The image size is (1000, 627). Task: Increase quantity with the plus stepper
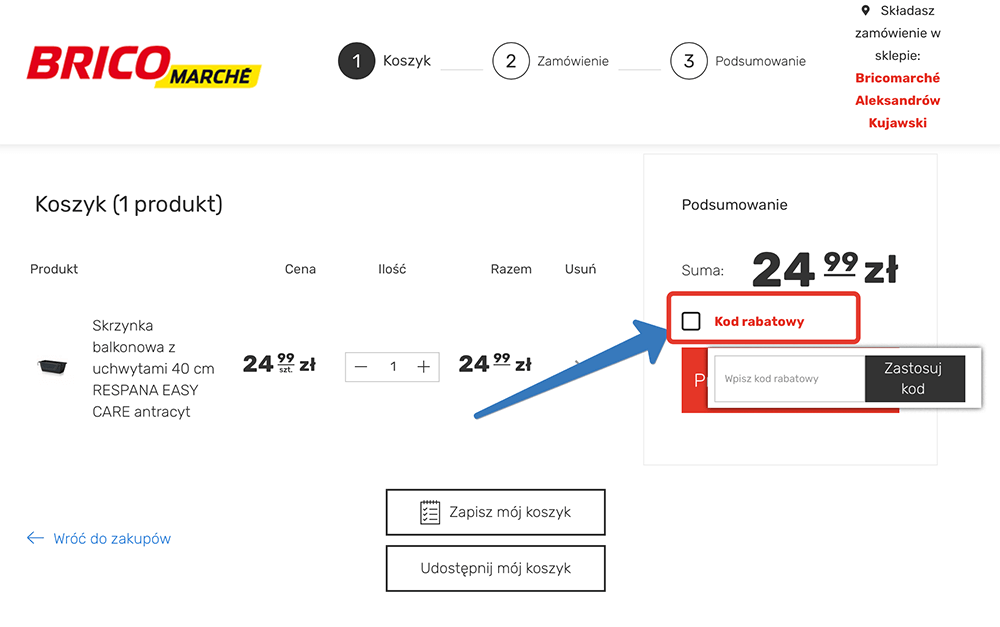pos(422,367)
